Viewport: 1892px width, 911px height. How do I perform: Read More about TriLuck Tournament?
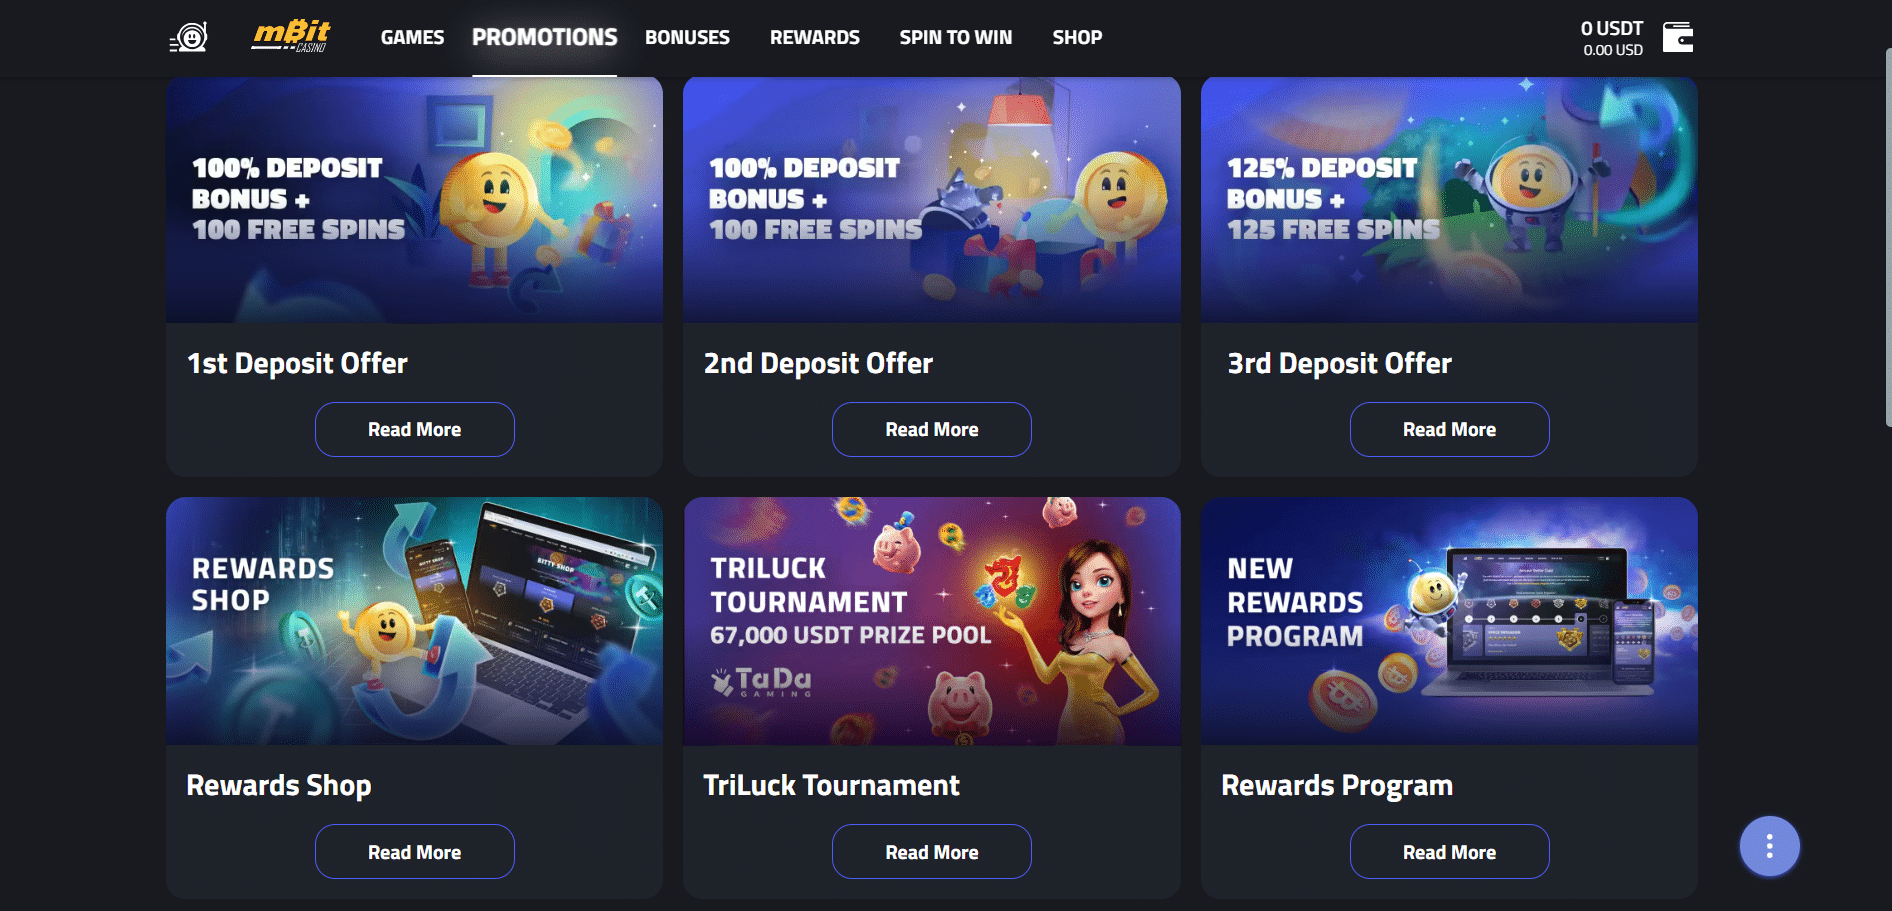(x=932, y=852)
